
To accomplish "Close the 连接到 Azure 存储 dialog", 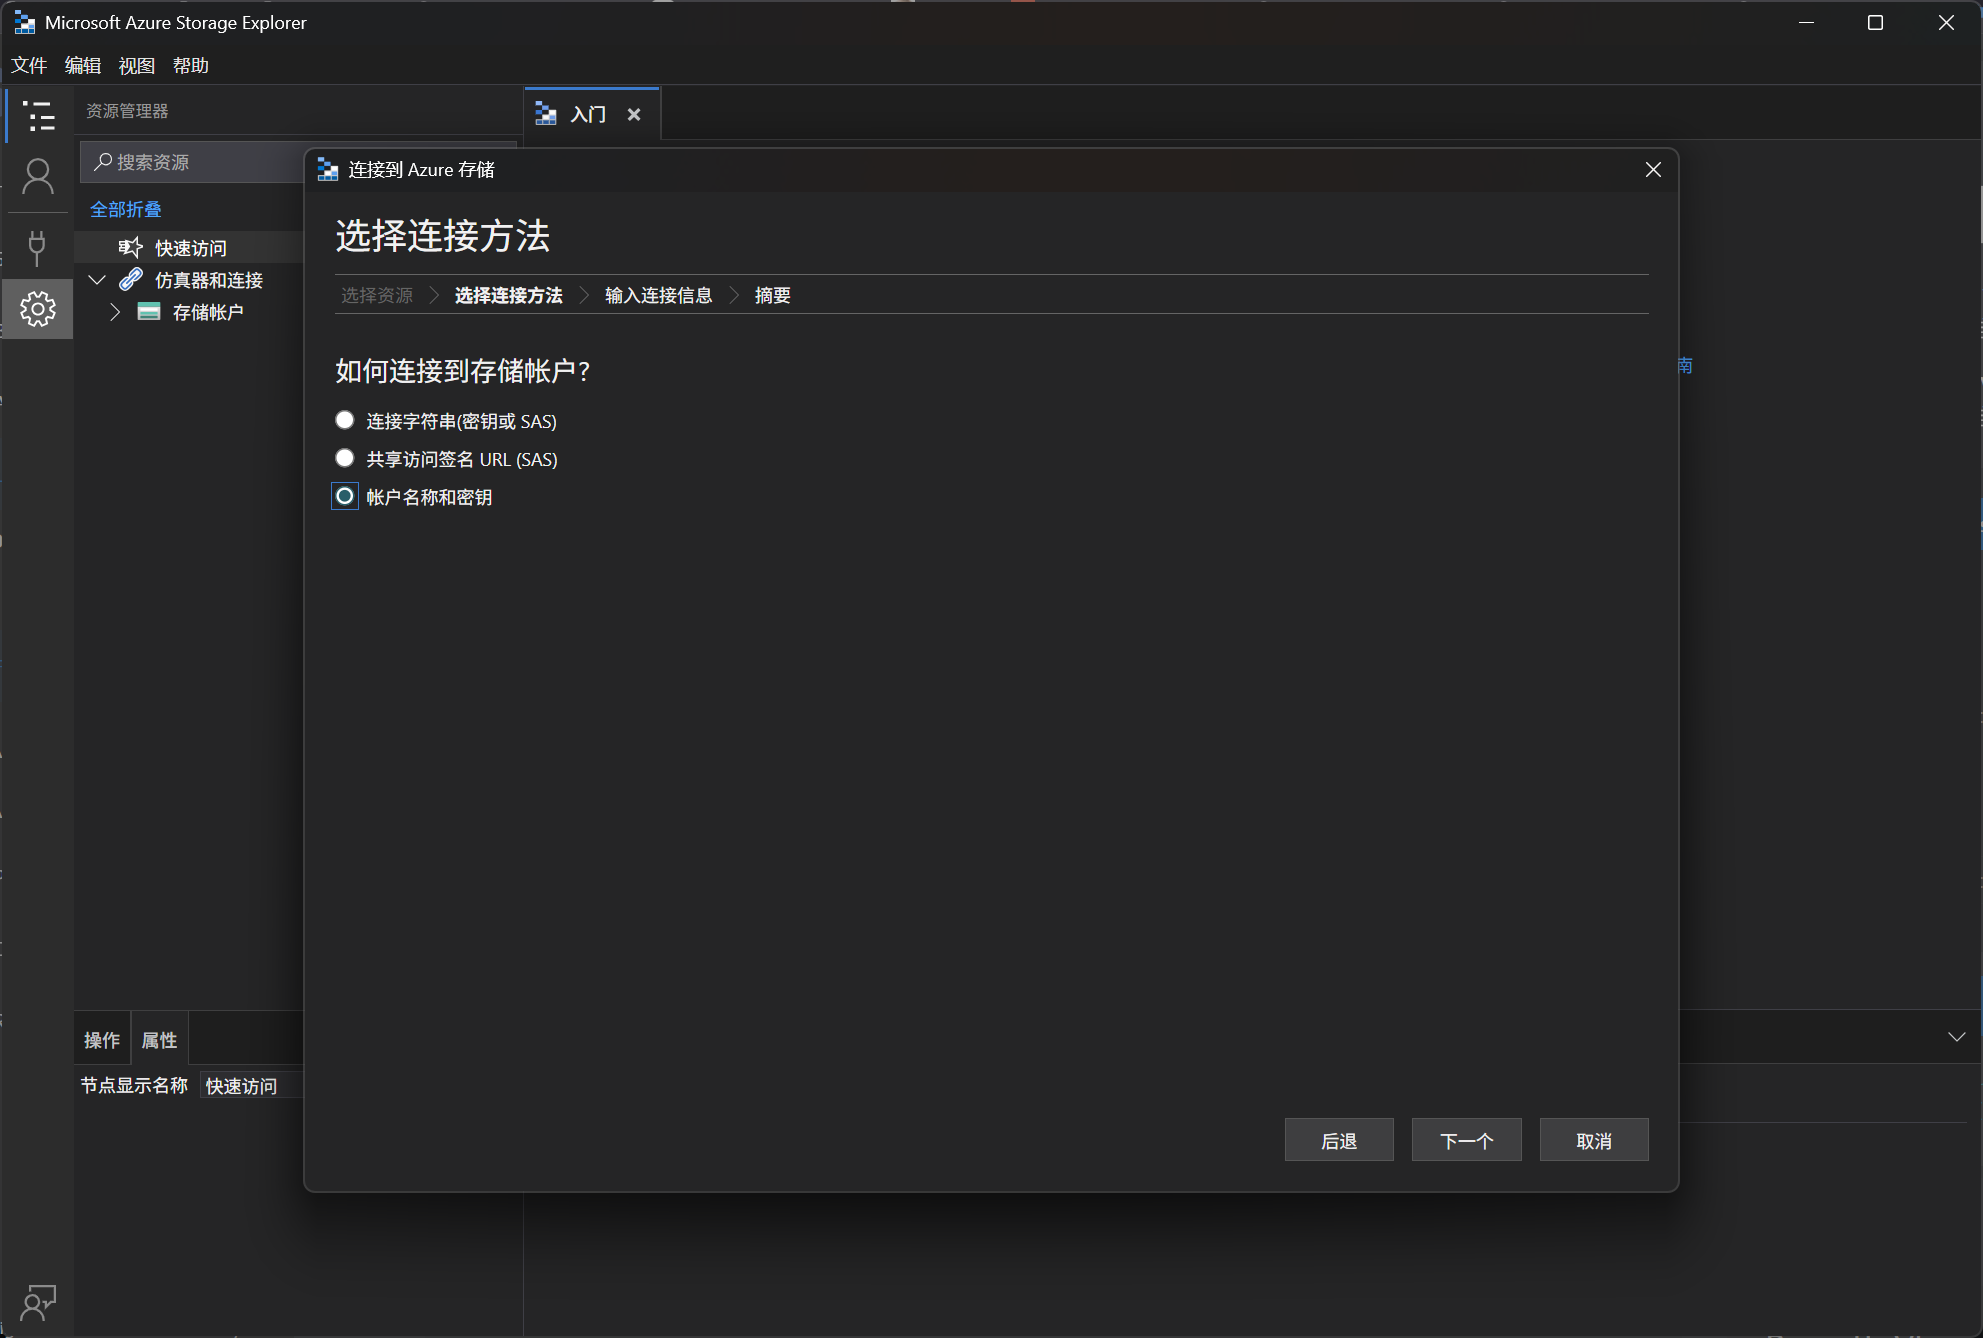I will (x=1653, y=170).
